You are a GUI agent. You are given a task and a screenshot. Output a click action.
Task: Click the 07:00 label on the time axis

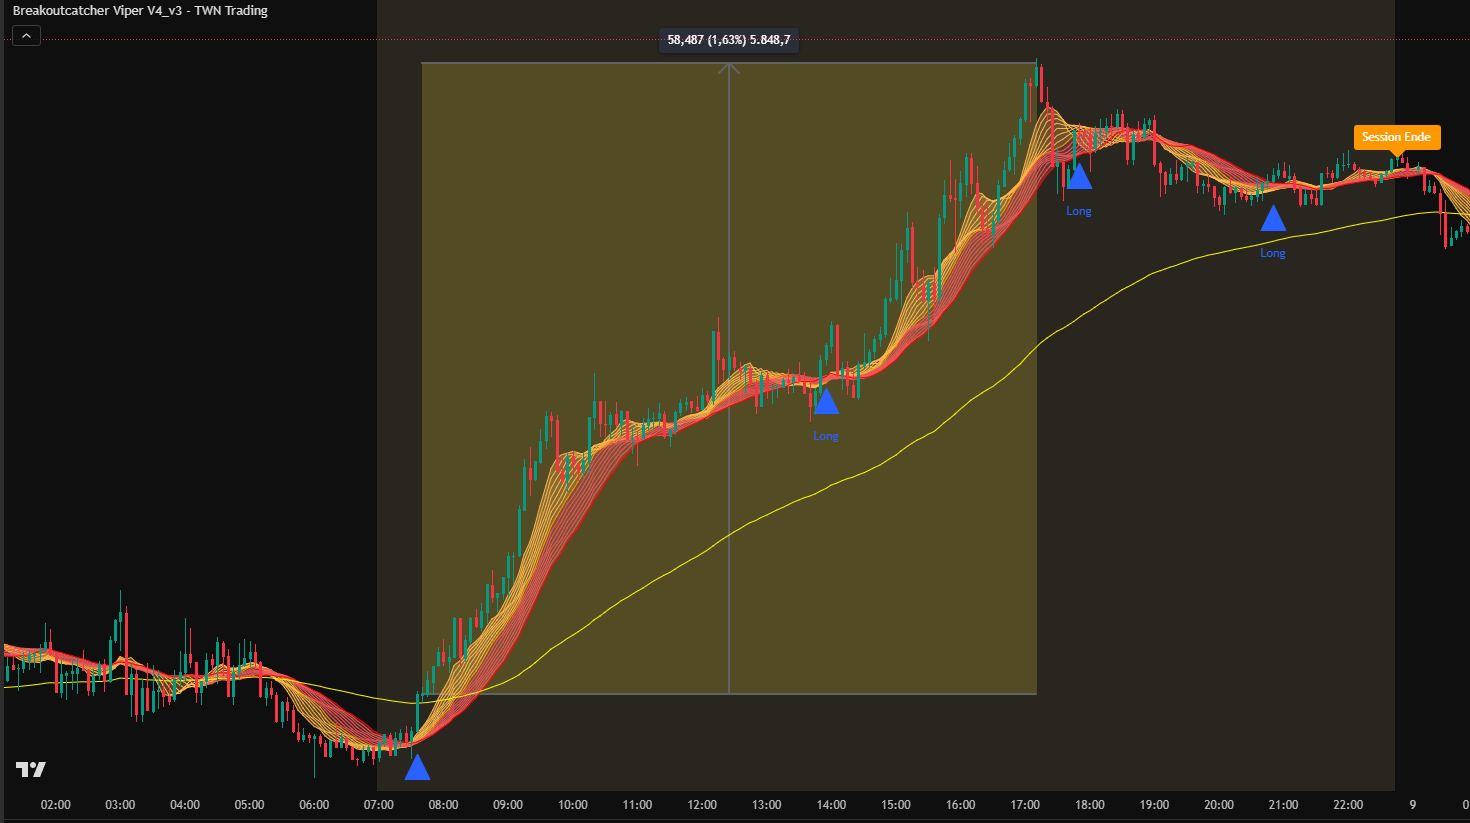click(379, 805)
